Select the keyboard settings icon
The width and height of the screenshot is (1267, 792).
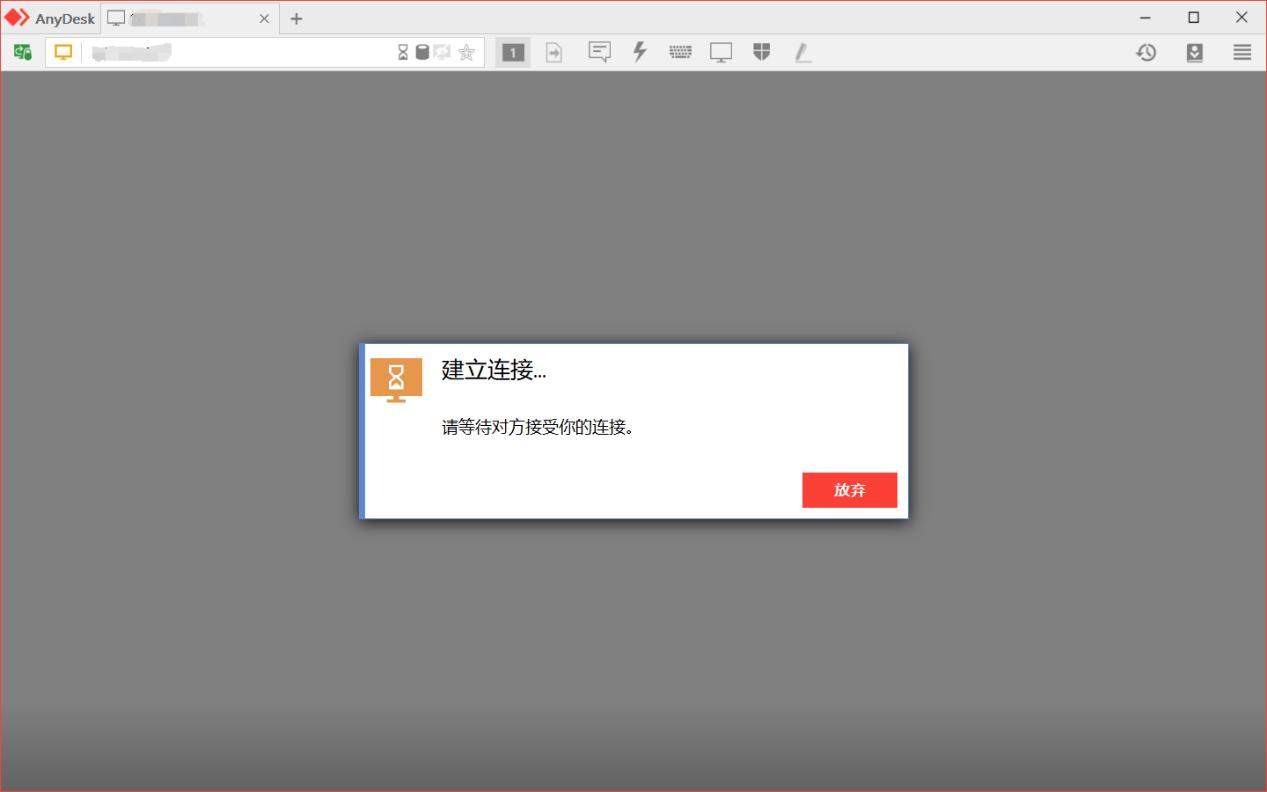(x=681, y=52)
